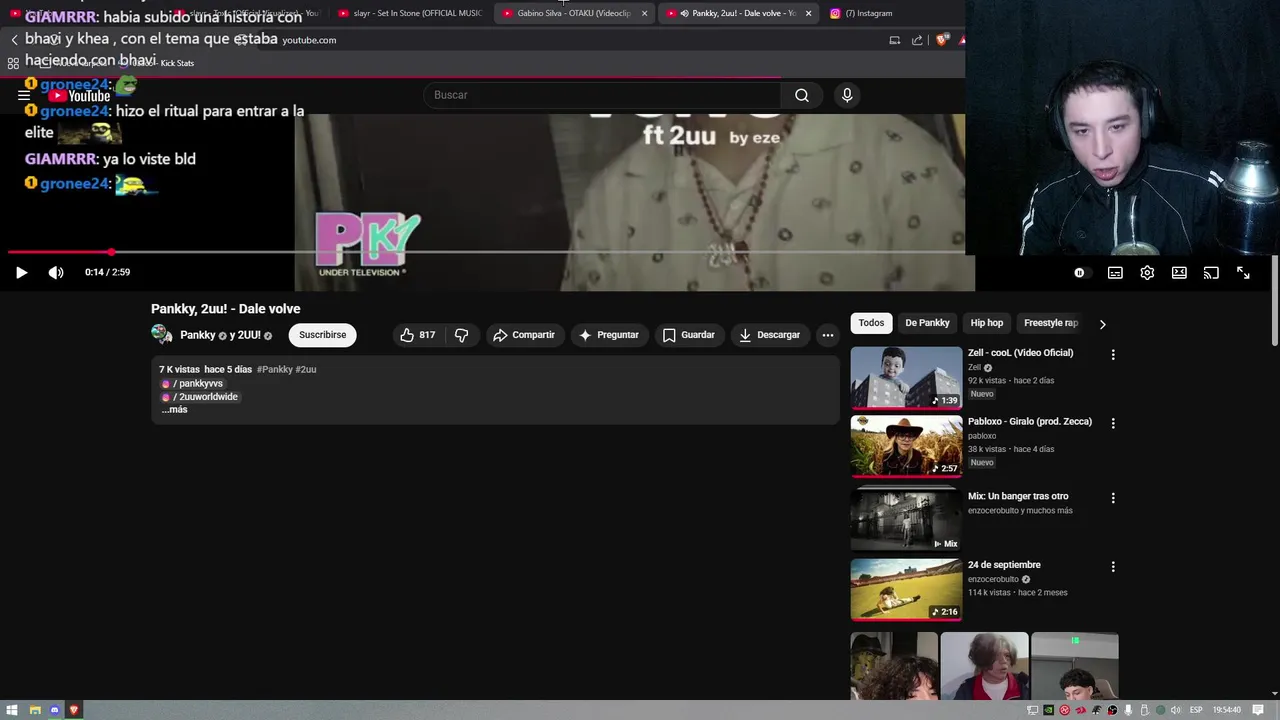Open options menu for Pabloxo - Giralo
The width and height of the screenshot is (1280, 720).
[1113, 423]
